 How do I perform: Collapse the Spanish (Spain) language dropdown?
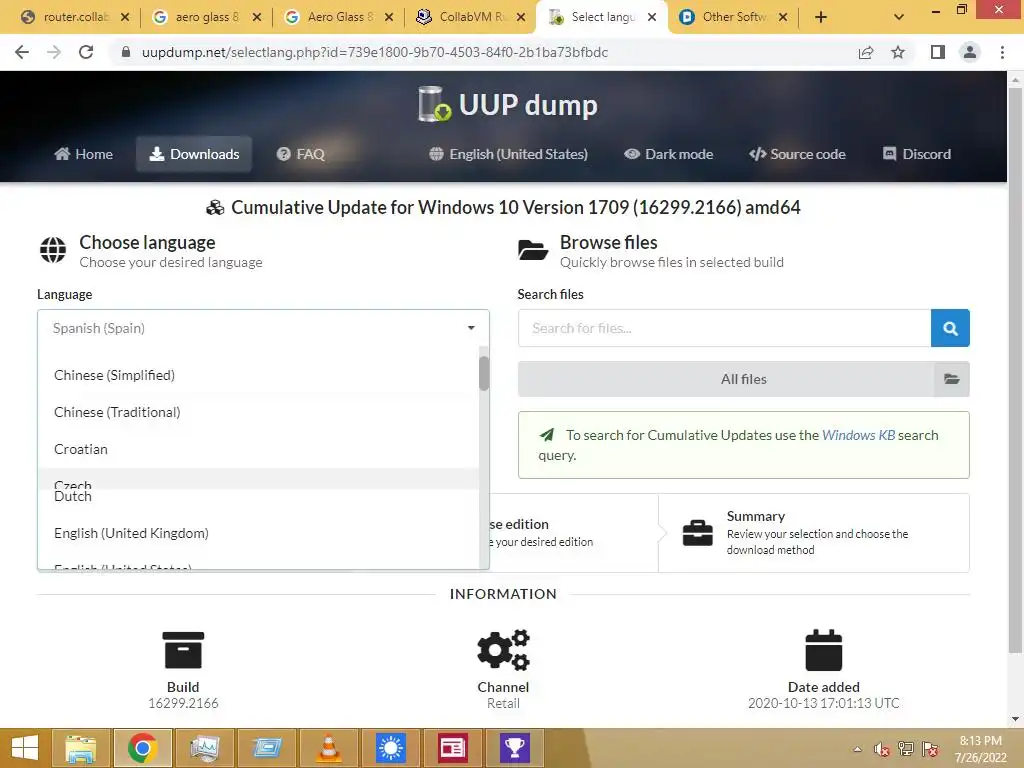click(x=263, y=328)
